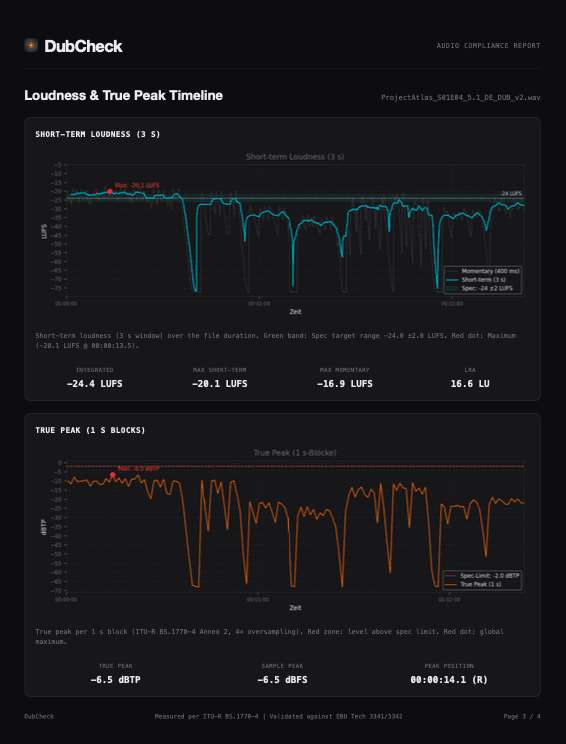Click the red Max -20.1 LUFS marker dot
The width and height of the screenshot is (566, 744).
110,192
